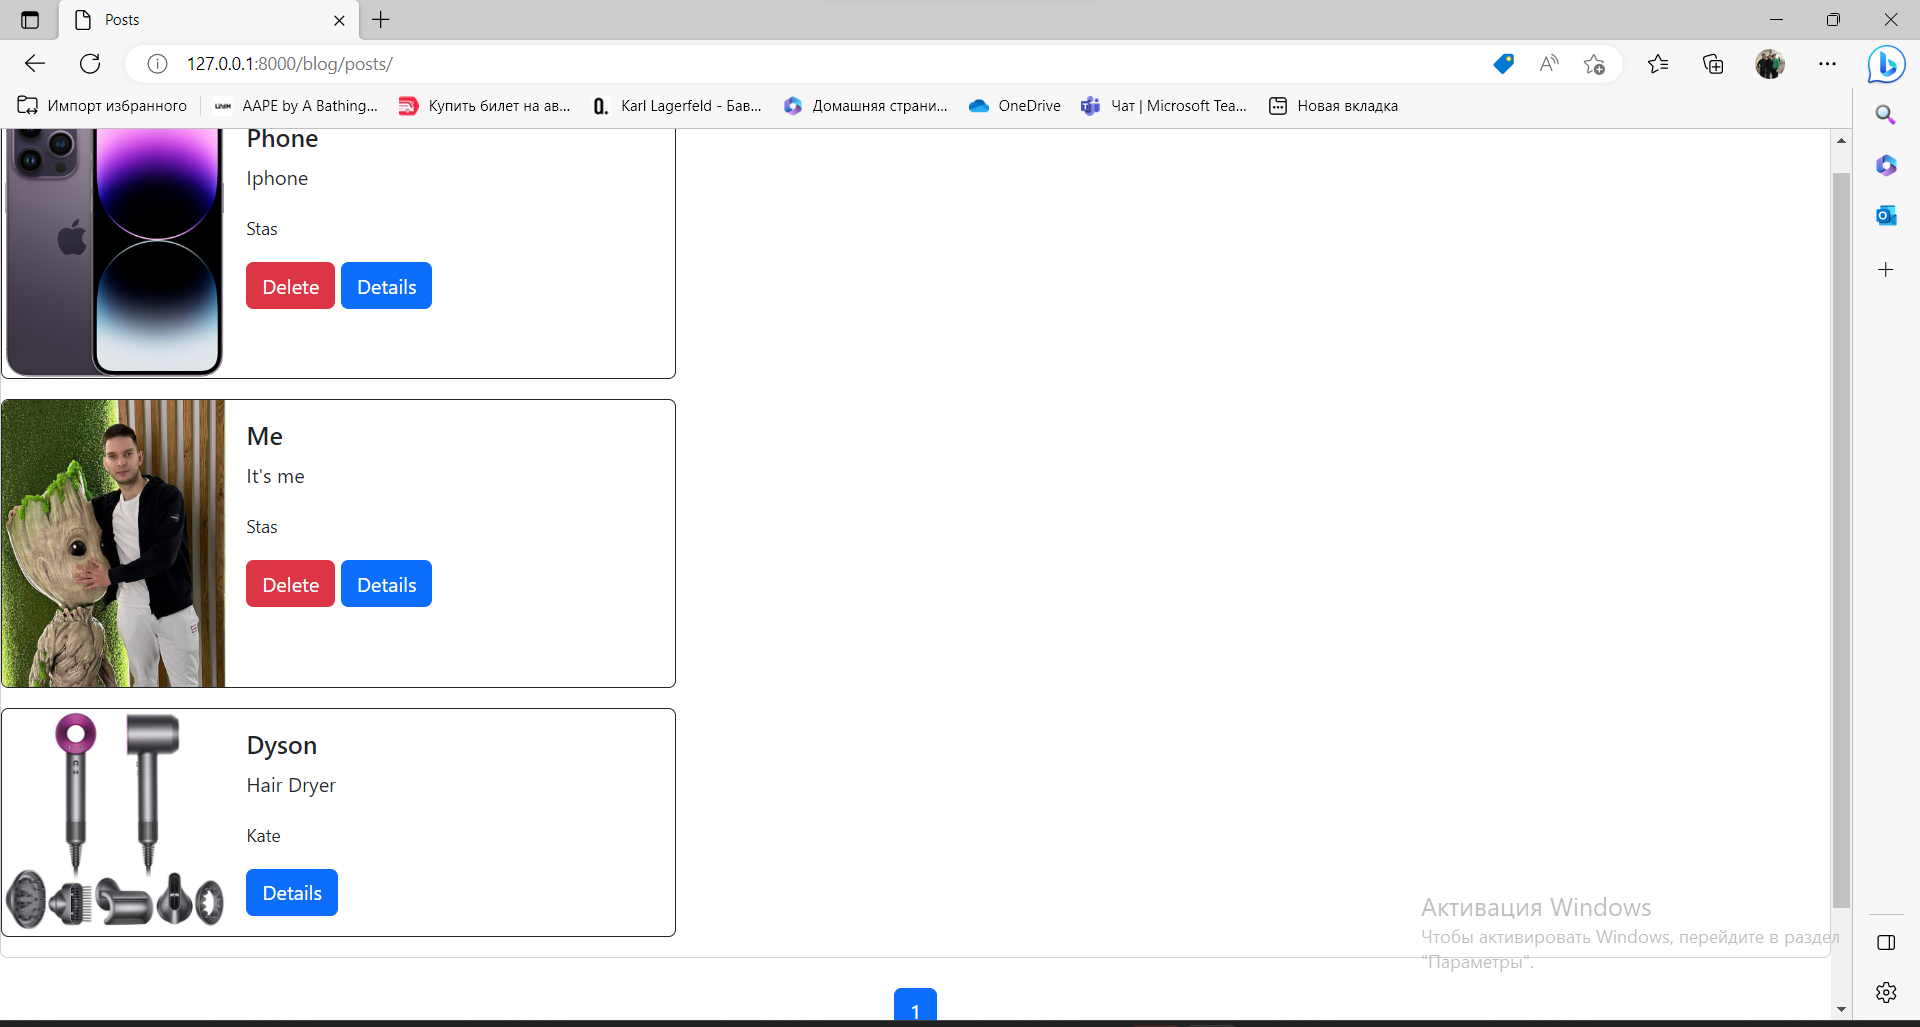Open the browser Settings and more menu
The width and height of the screenshot is (1920, 1027).
(1827, 64)
